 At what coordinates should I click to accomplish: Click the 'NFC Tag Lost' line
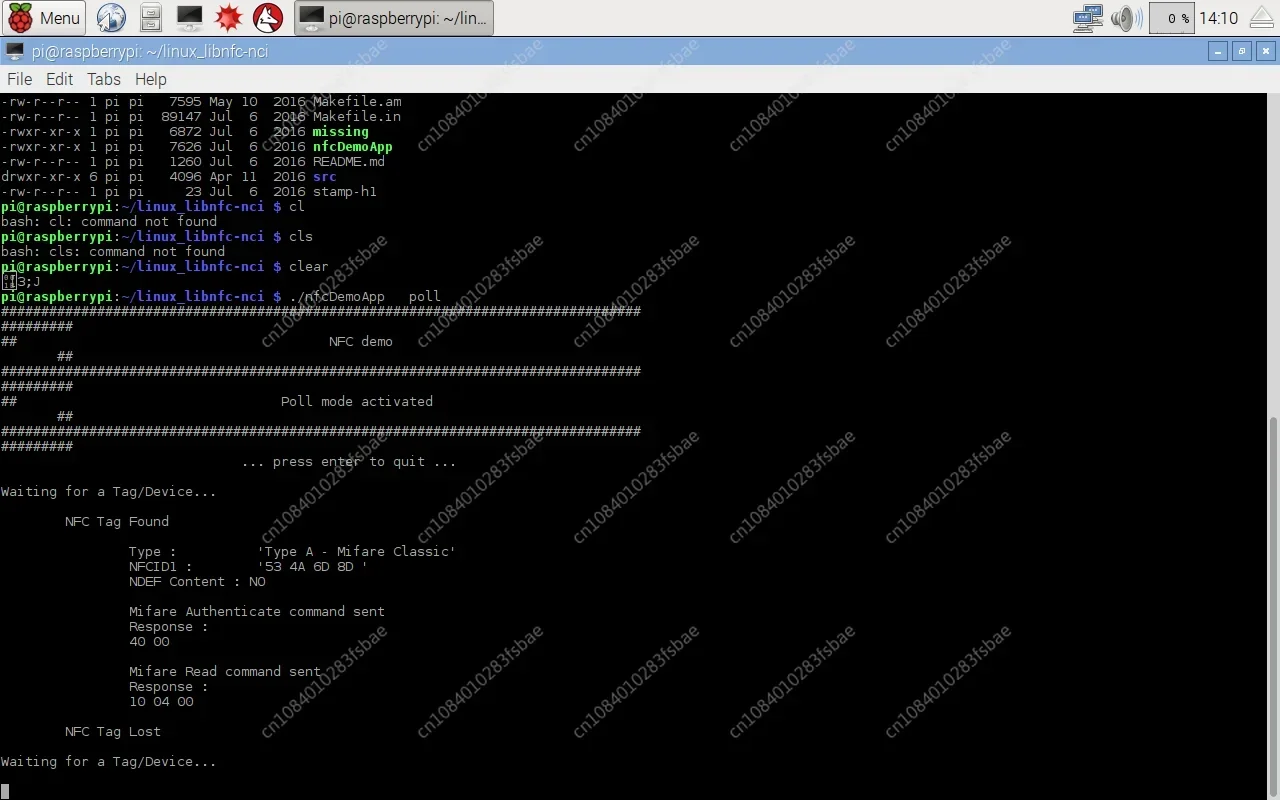pos(113,731)
